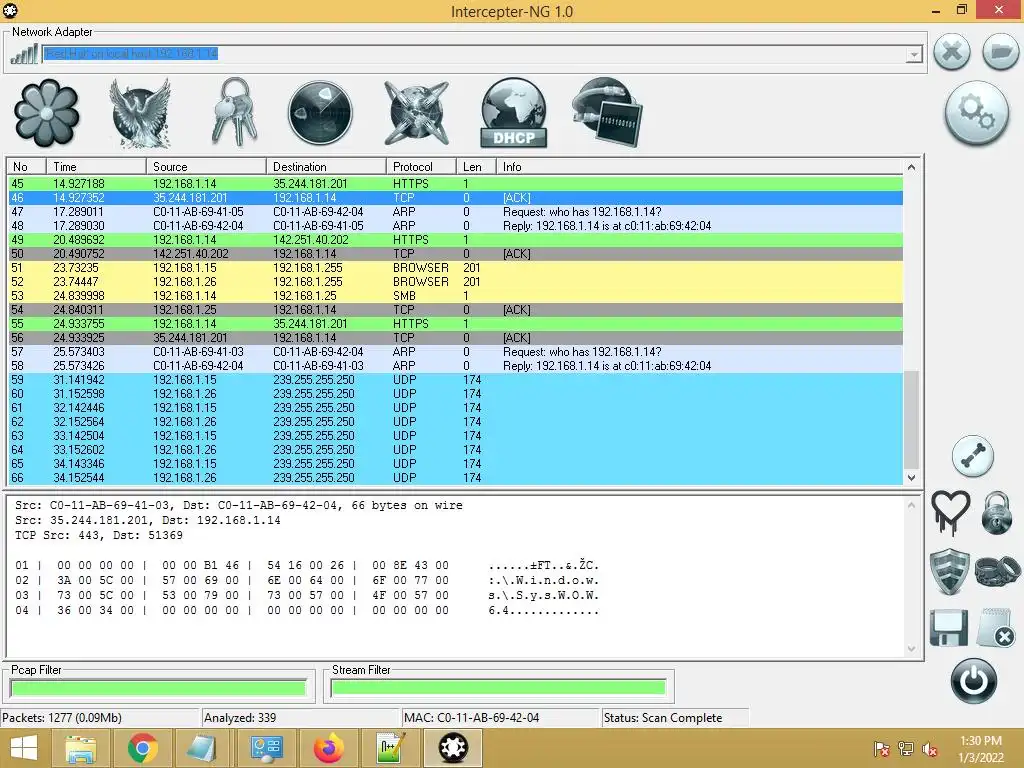Open RAW mode cable-monitor icon
Viewport: 1024px width, 768px height.
[607, 112]
